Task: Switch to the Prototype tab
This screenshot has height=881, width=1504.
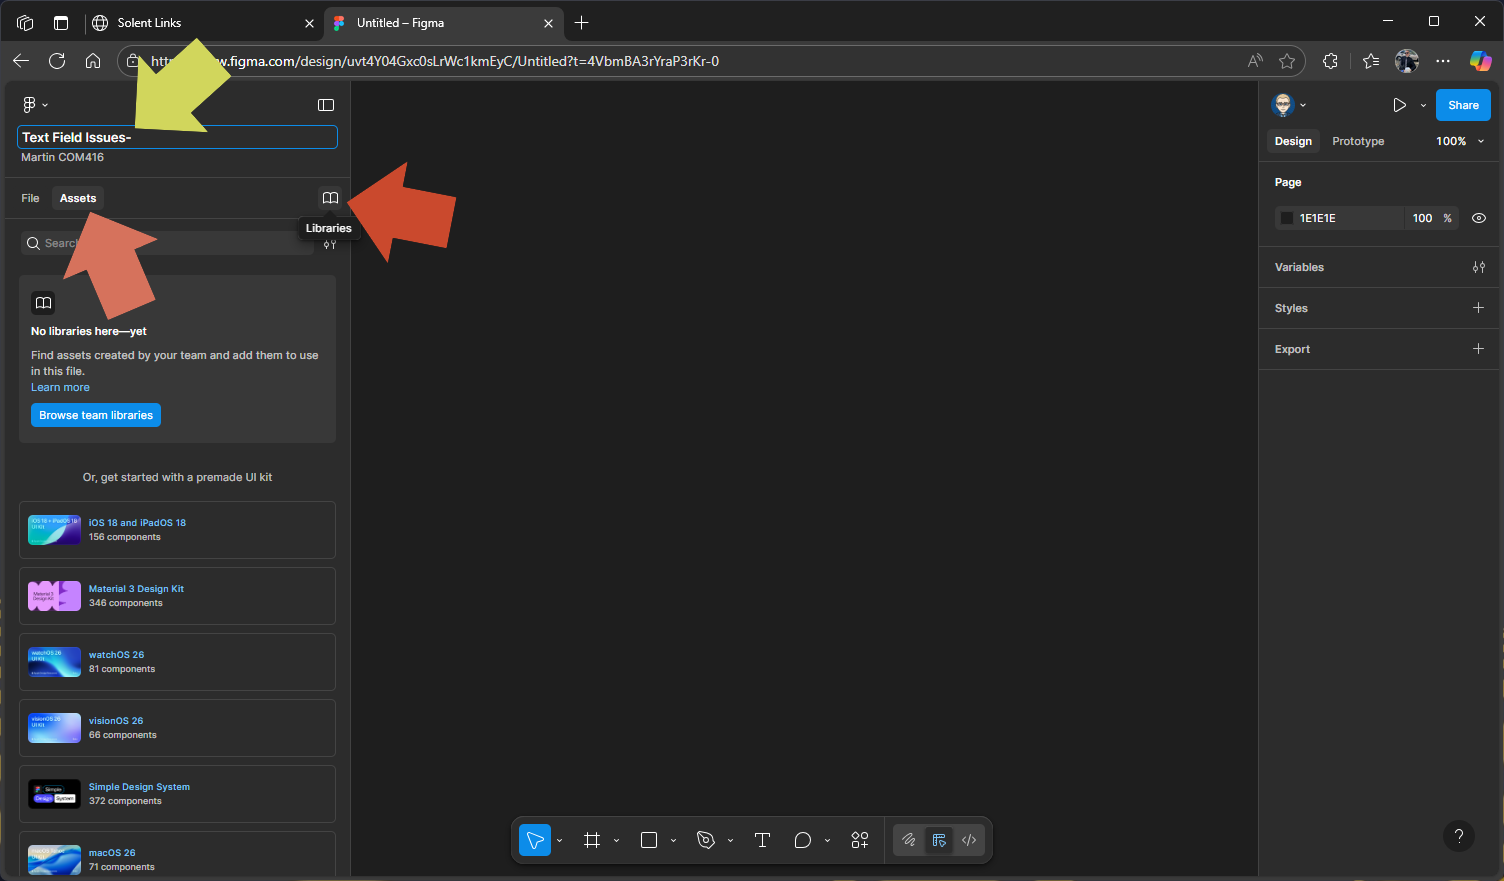Action: pos(1358,141)
